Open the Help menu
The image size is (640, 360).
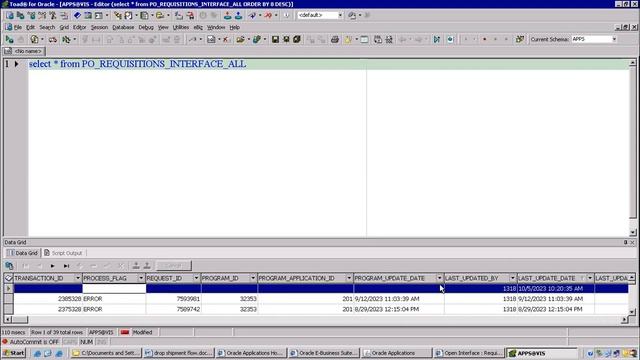click(234, 27)
